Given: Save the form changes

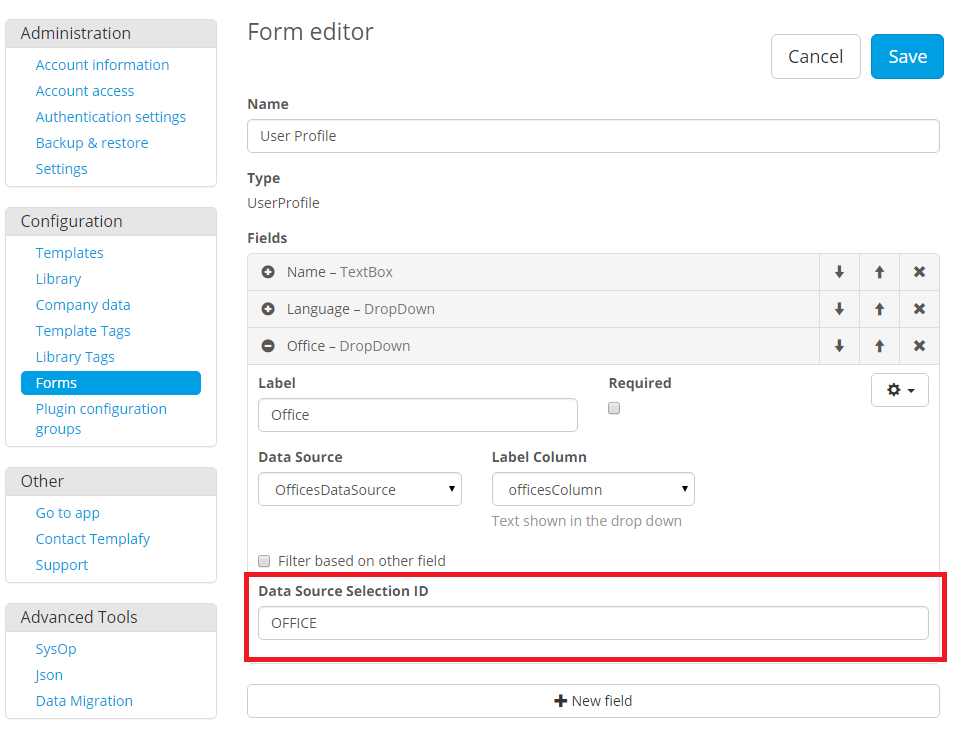Looking at the screenshot, I should coord(906,56).
